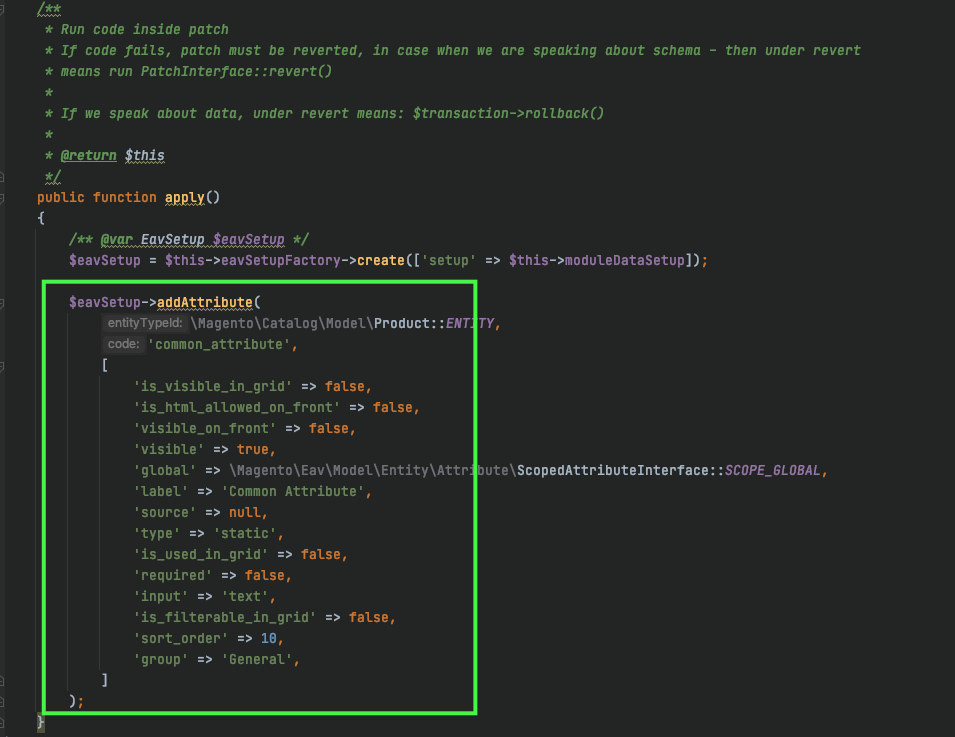
Task: Click the 'General' group string
Action: click(257, 660)
